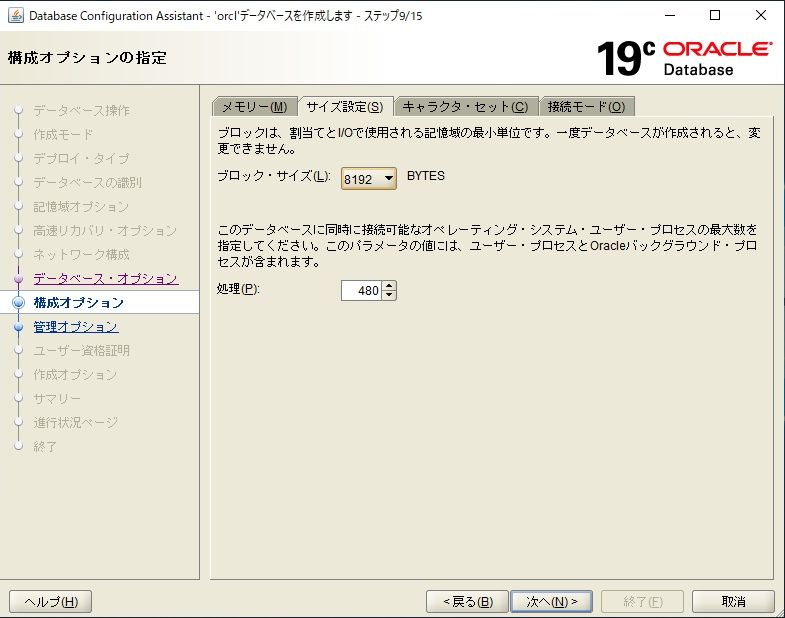
Task: Increase the 処理 process count with up arrow
Action: 389,285
